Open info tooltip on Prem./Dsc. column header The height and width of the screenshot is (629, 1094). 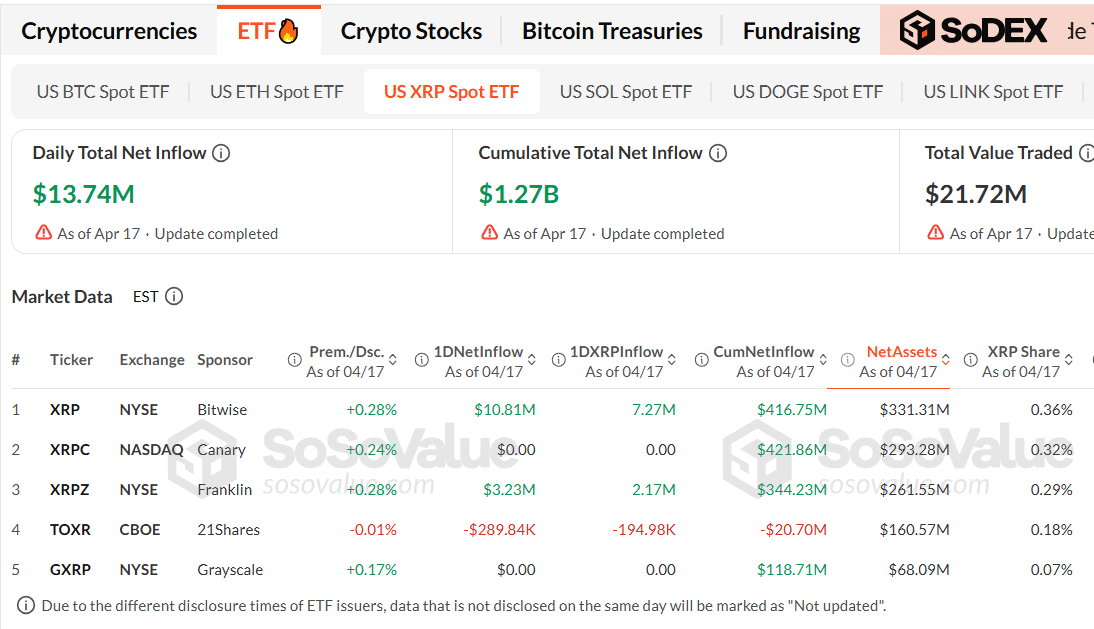tap(295, 359)
